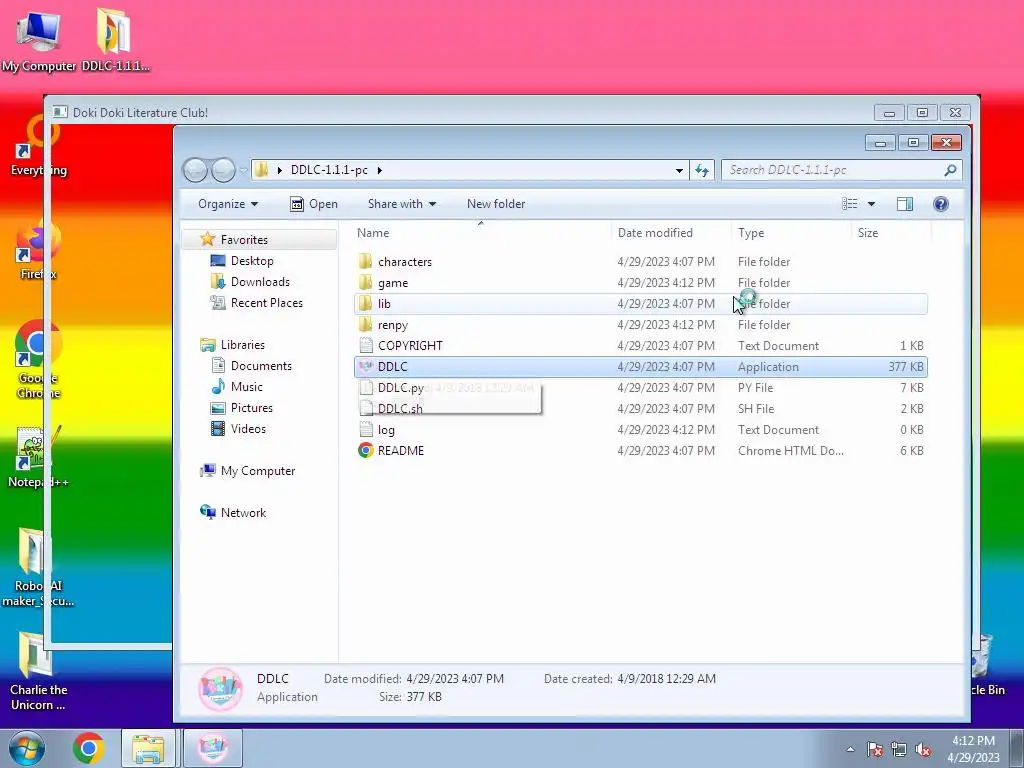This screenshot has height=768, width=1024.
Task: Select the renpy folder icon
Action: pos(366,325)
